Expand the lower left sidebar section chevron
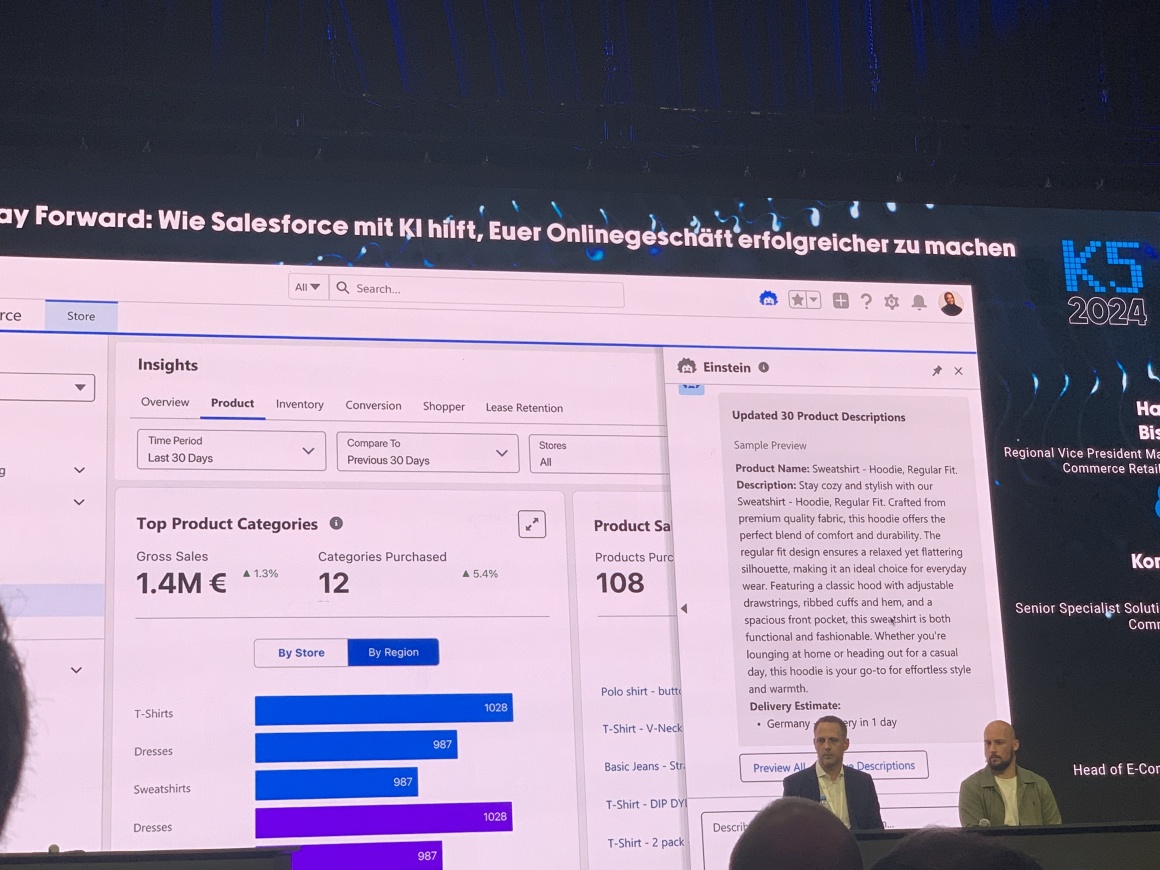The image size is (1160, 870). (76, 670)
